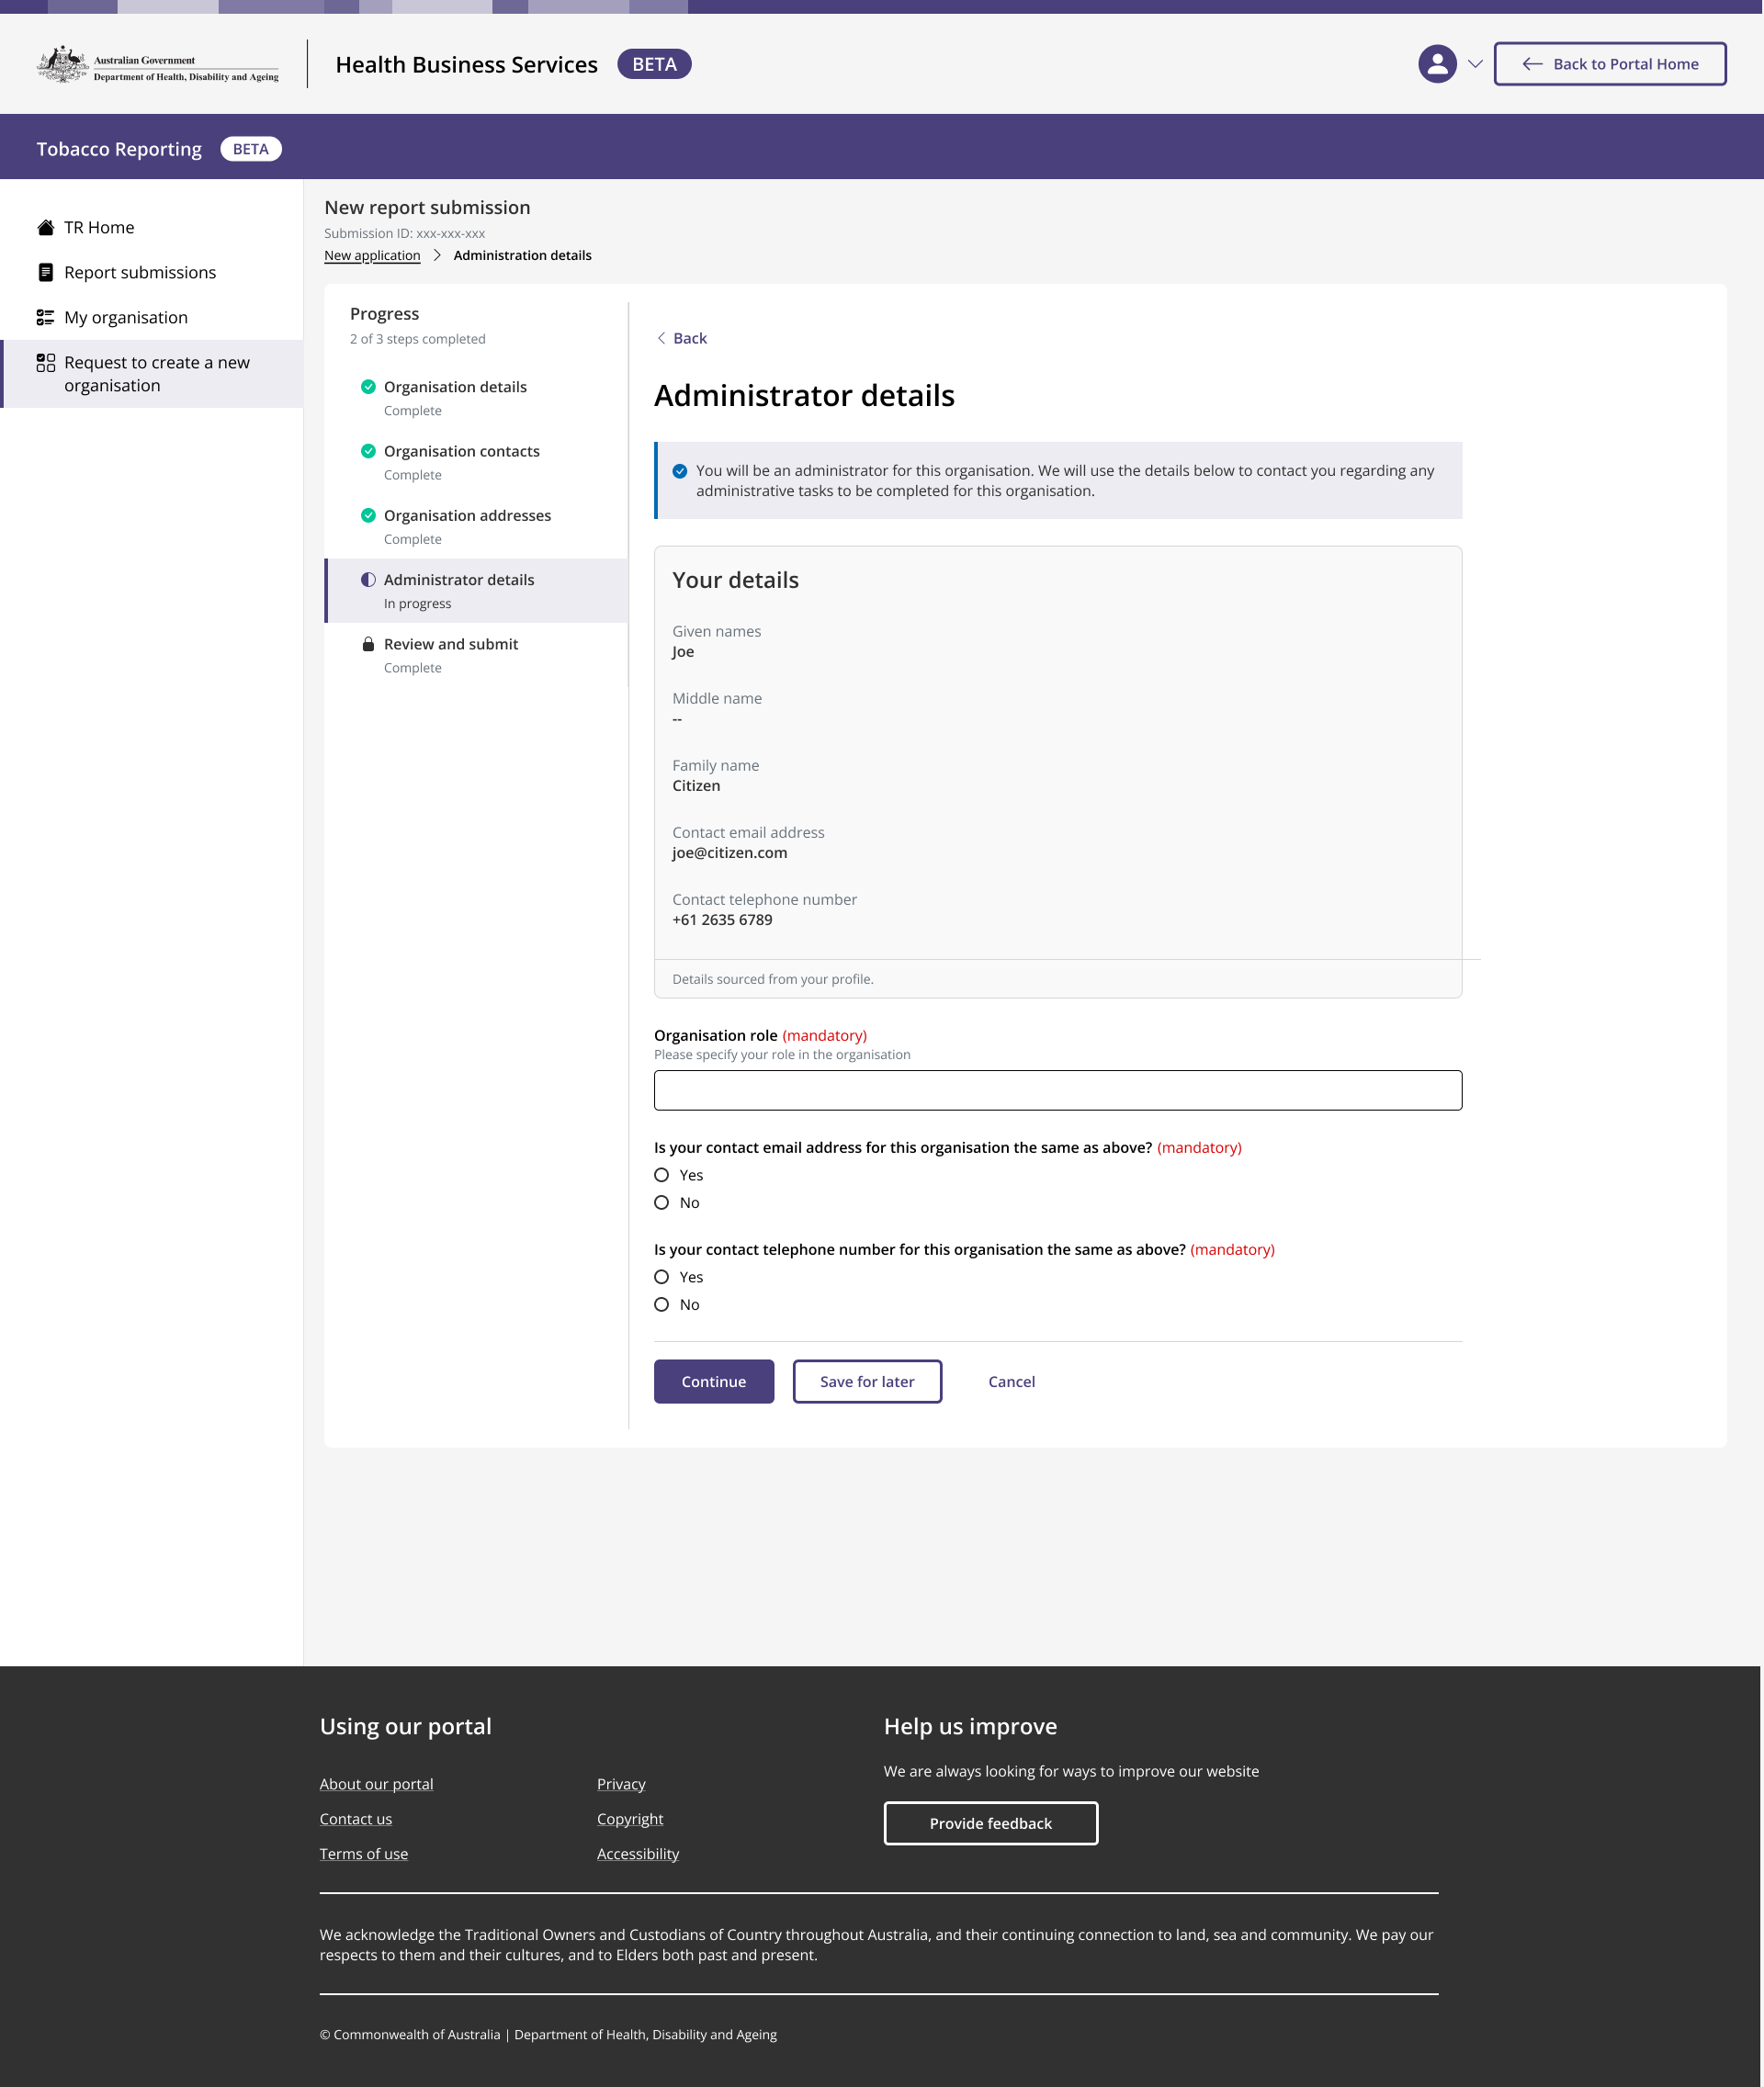Click the TR Home house icon
1764x2087 pixels.
coord(45,227)
